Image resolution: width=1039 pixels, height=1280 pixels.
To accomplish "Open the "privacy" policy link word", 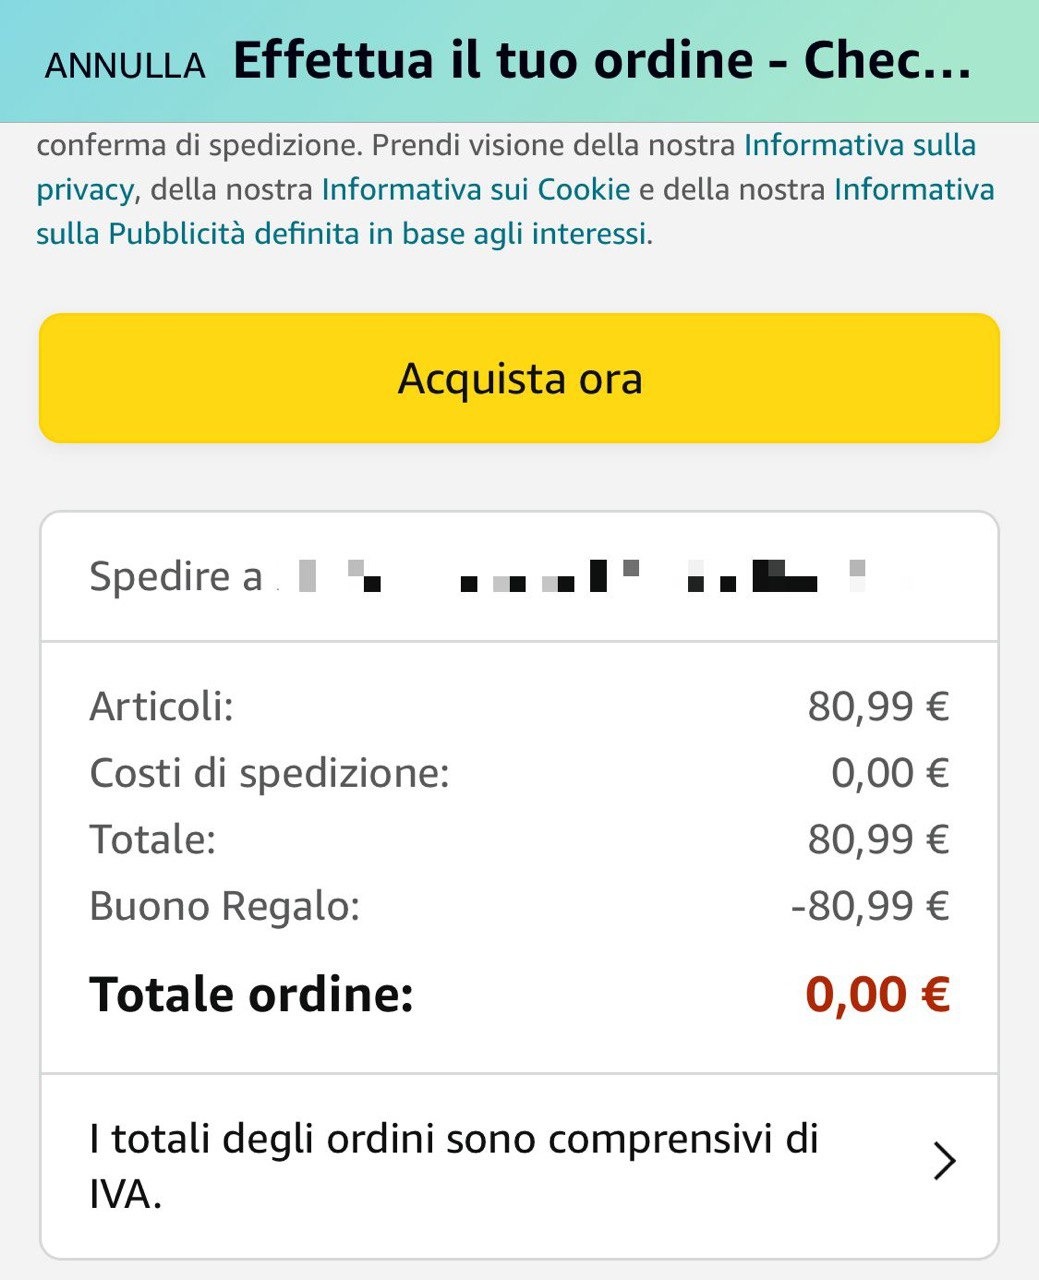I will (84, 190).
